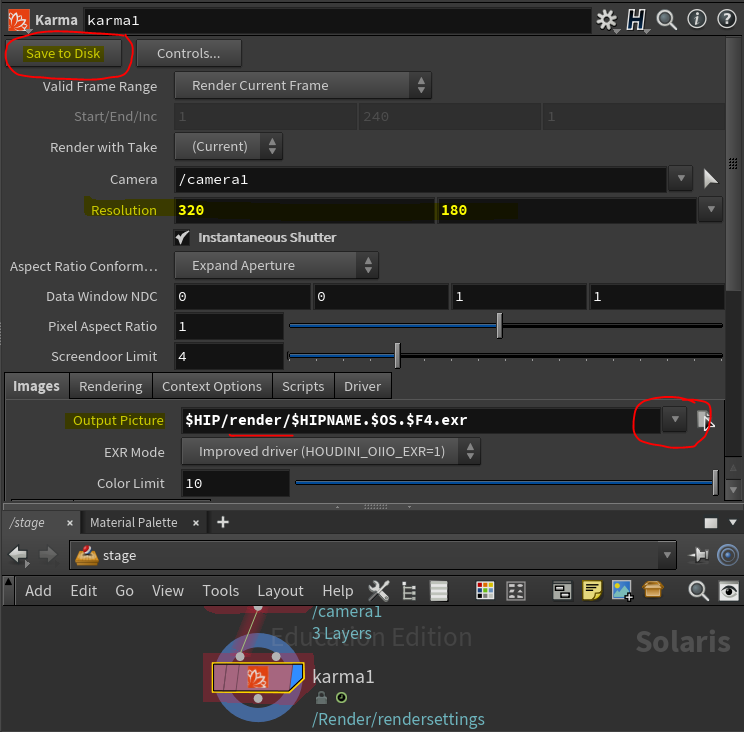Image resolution: width=744 pixels, height=732 pixels.
Task: Click the Houdini H presets icon
Action: pos(637,19)
